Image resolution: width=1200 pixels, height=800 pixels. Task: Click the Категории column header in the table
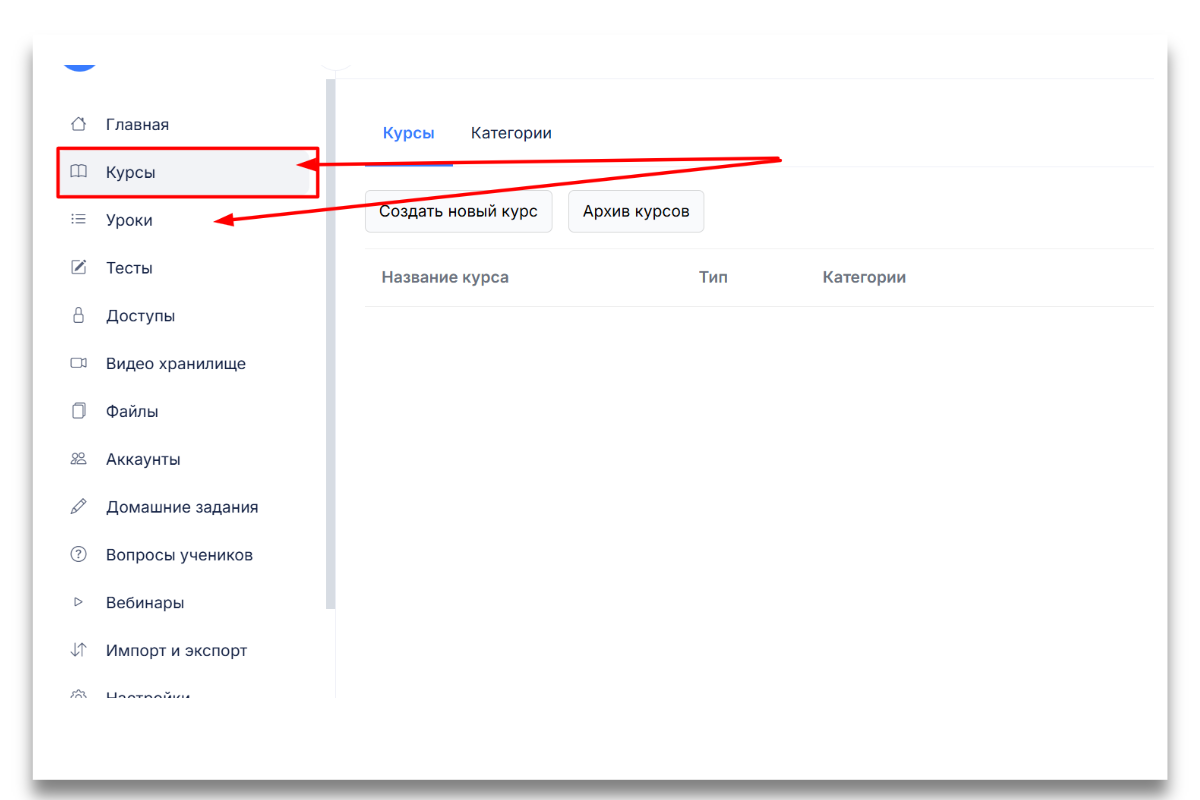click(864, 277)
